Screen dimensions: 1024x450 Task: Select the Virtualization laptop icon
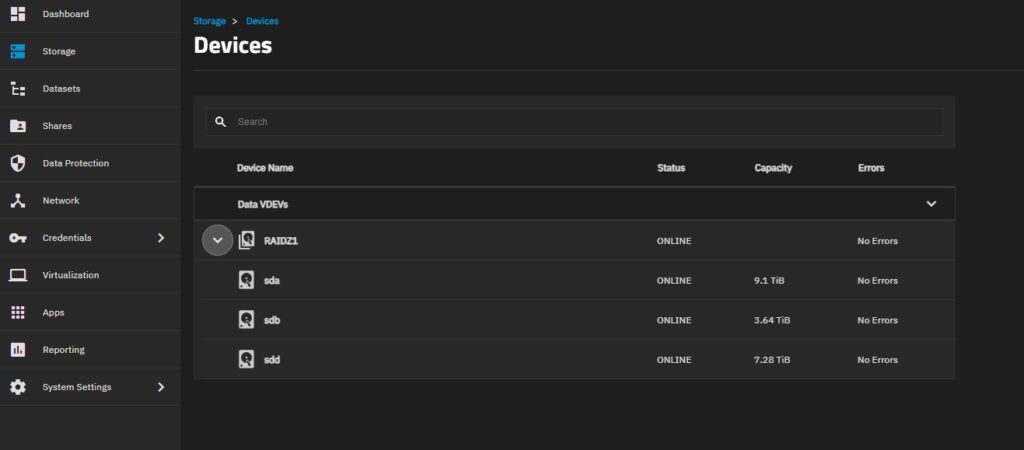tap(18, 275)
